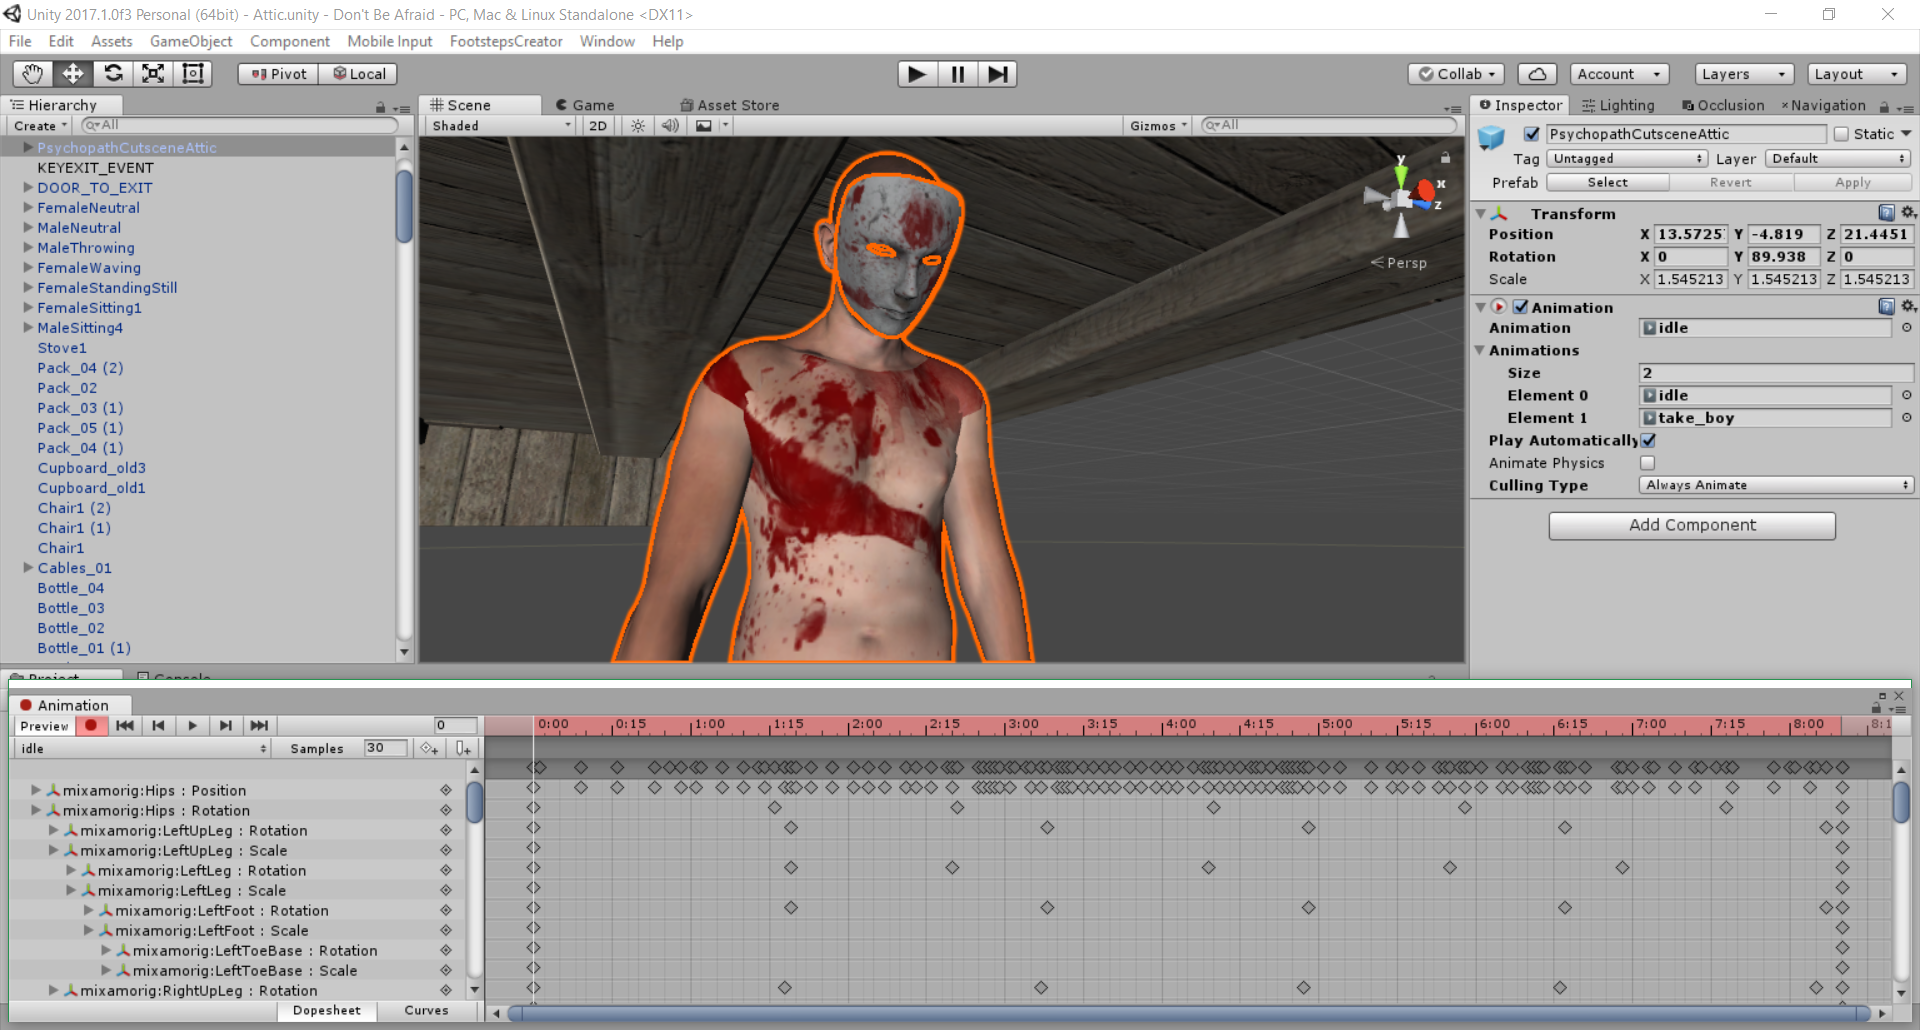This screenshot has height=1030, width=1920.
Task: Open the Layers dropdown
Action: point(1743,74)
